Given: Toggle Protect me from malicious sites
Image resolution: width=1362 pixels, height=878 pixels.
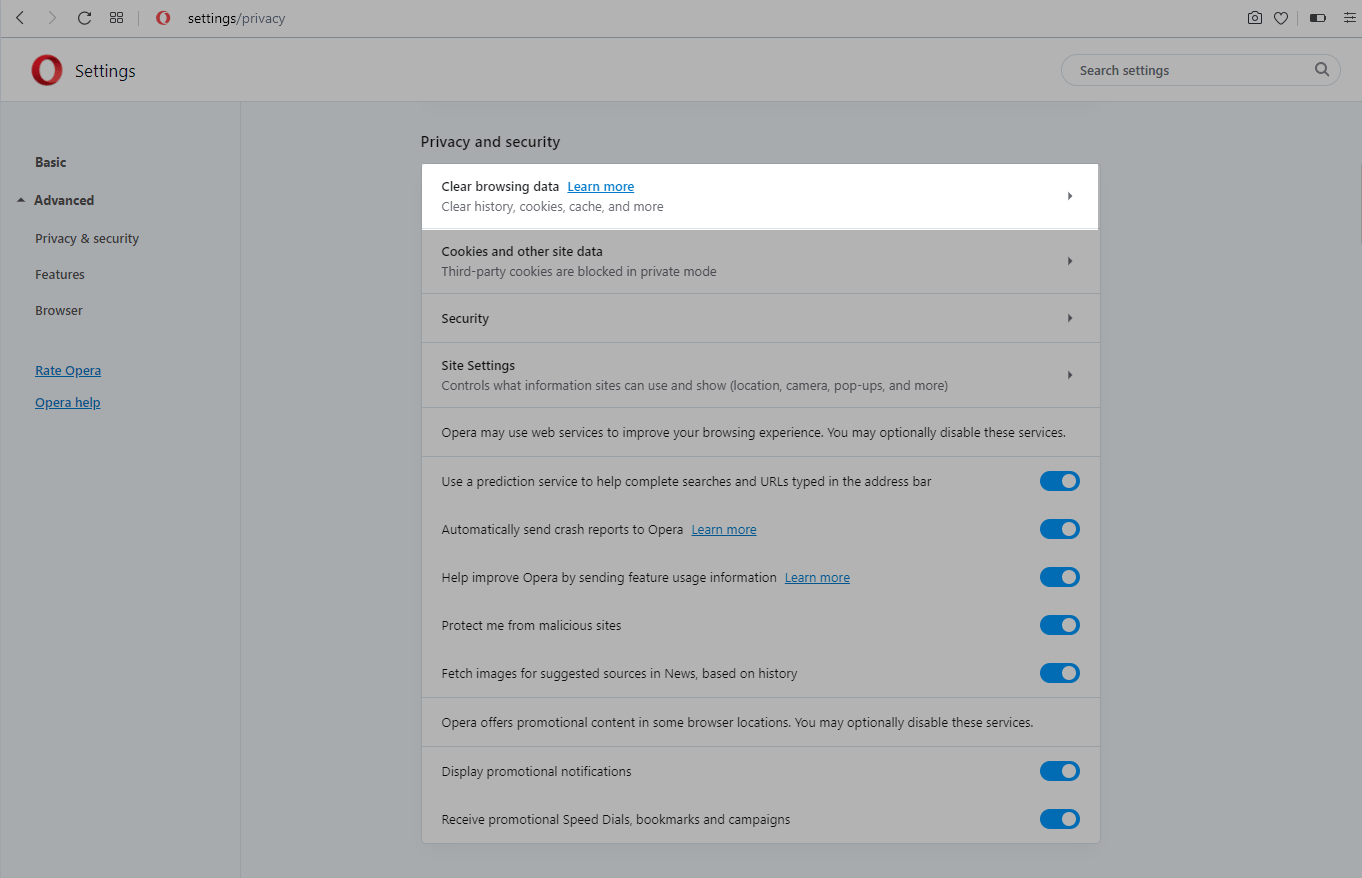Looking at the screenshot, I should coord(1059,625).
